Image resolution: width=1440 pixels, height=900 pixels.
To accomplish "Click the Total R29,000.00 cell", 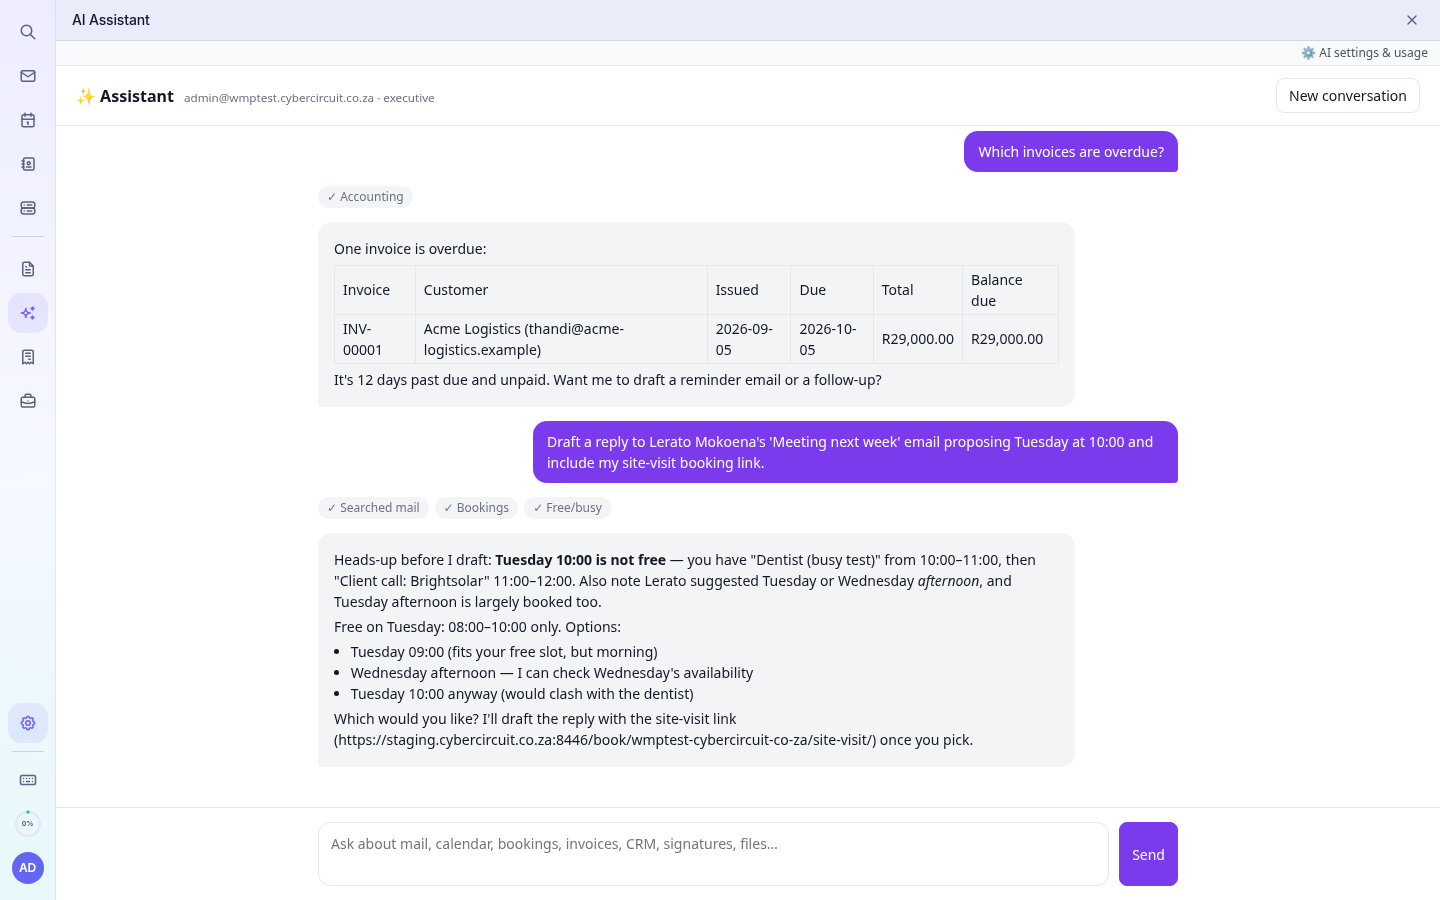I will tap(918, 339).
